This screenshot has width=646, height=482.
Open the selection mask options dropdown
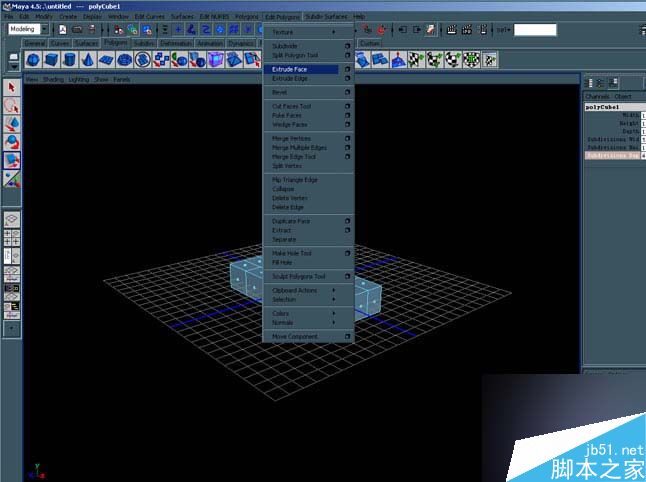[165, 30]
